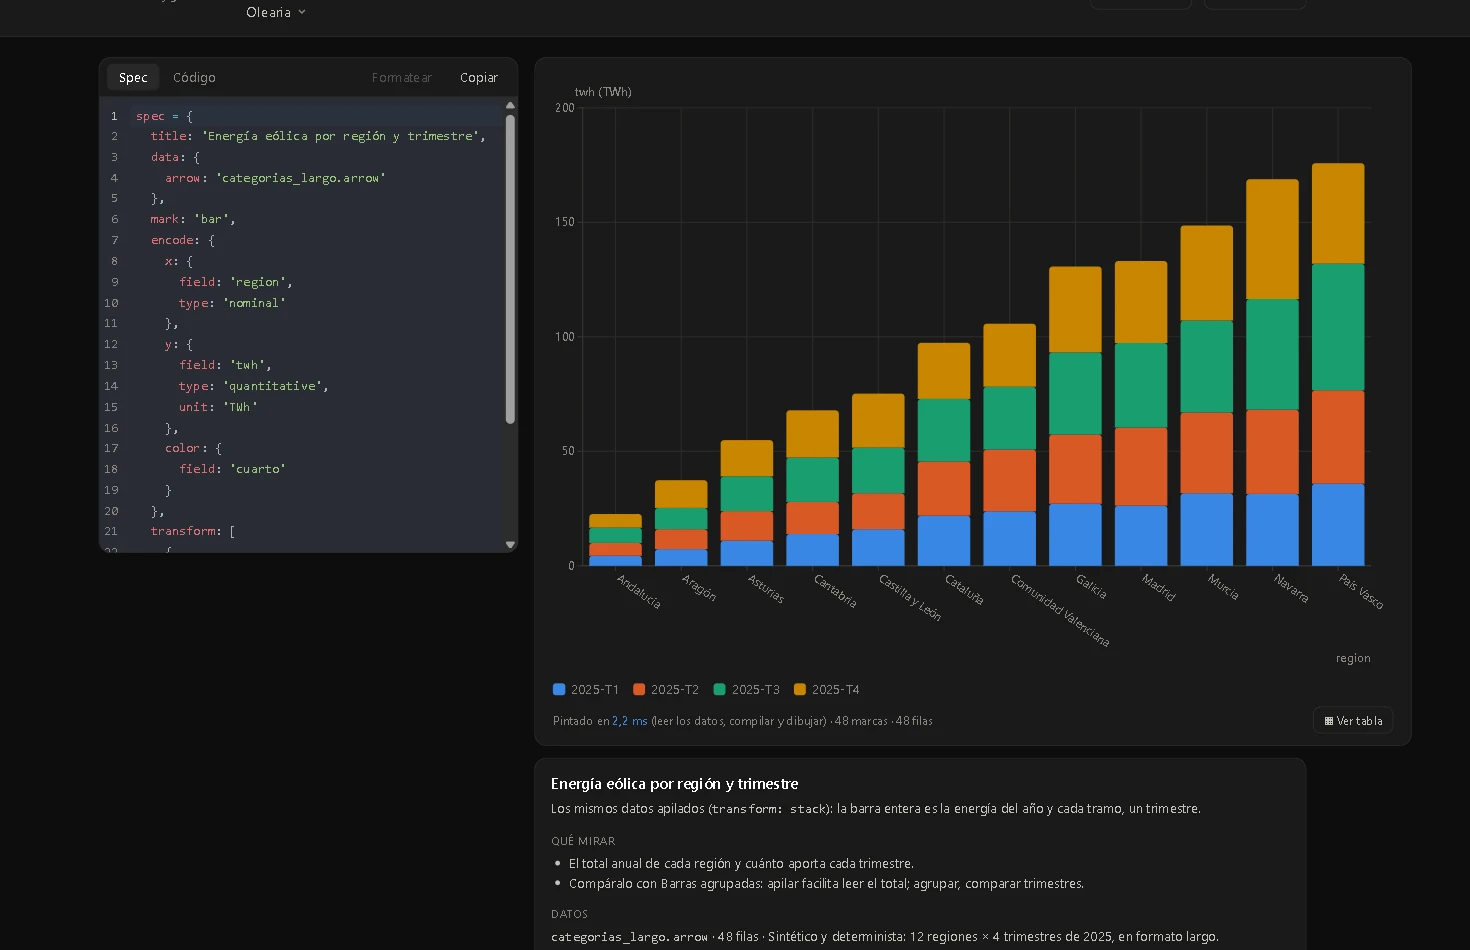Image resolution: width=1470 pixels, height=950 pixels.
Task: Click the QUÉ MIRAR section label
Action: click(583, 841)
